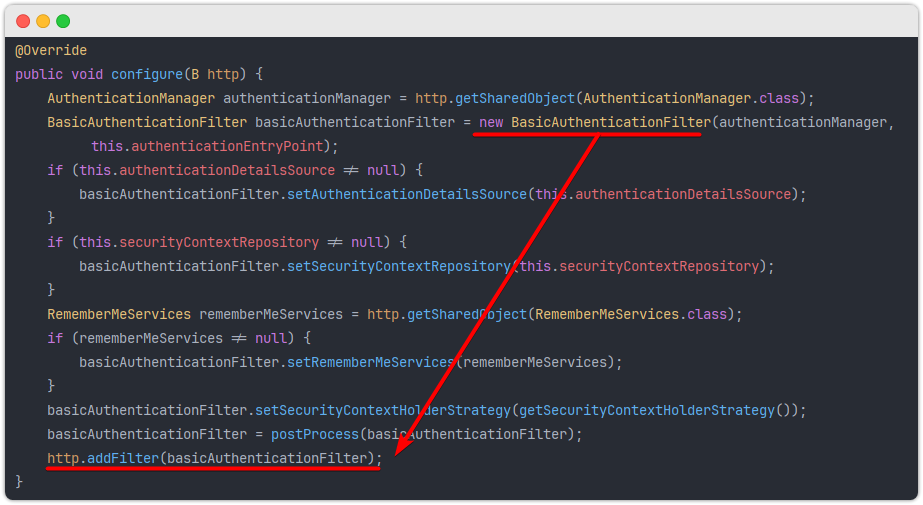Click getSharedObject on the AuthenticationManager line
Viewport: 923px width, 505px height.
[515, 98]
